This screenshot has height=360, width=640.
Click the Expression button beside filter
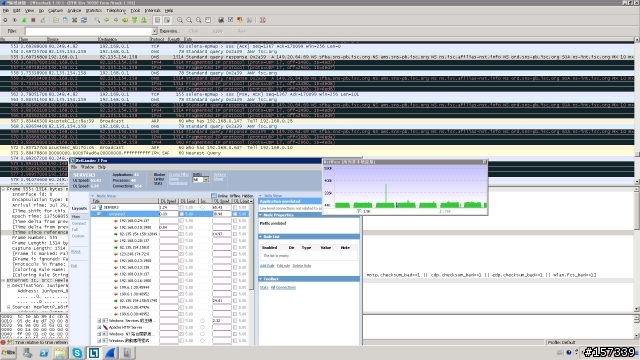coord(169,31)
